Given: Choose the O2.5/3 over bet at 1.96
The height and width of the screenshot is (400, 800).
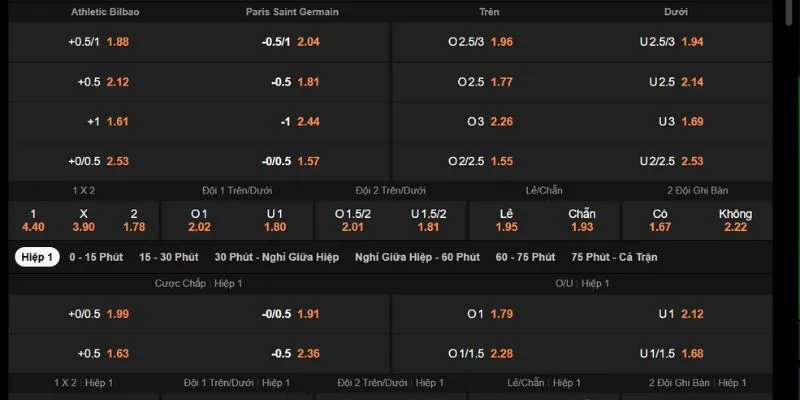Looking at the screenshot, I should 480,42.
